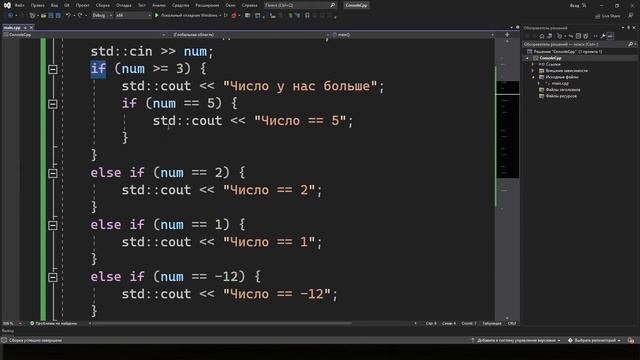Open the Debug configuration dropdown
The image size is (640, 360).
click(102, 16)
